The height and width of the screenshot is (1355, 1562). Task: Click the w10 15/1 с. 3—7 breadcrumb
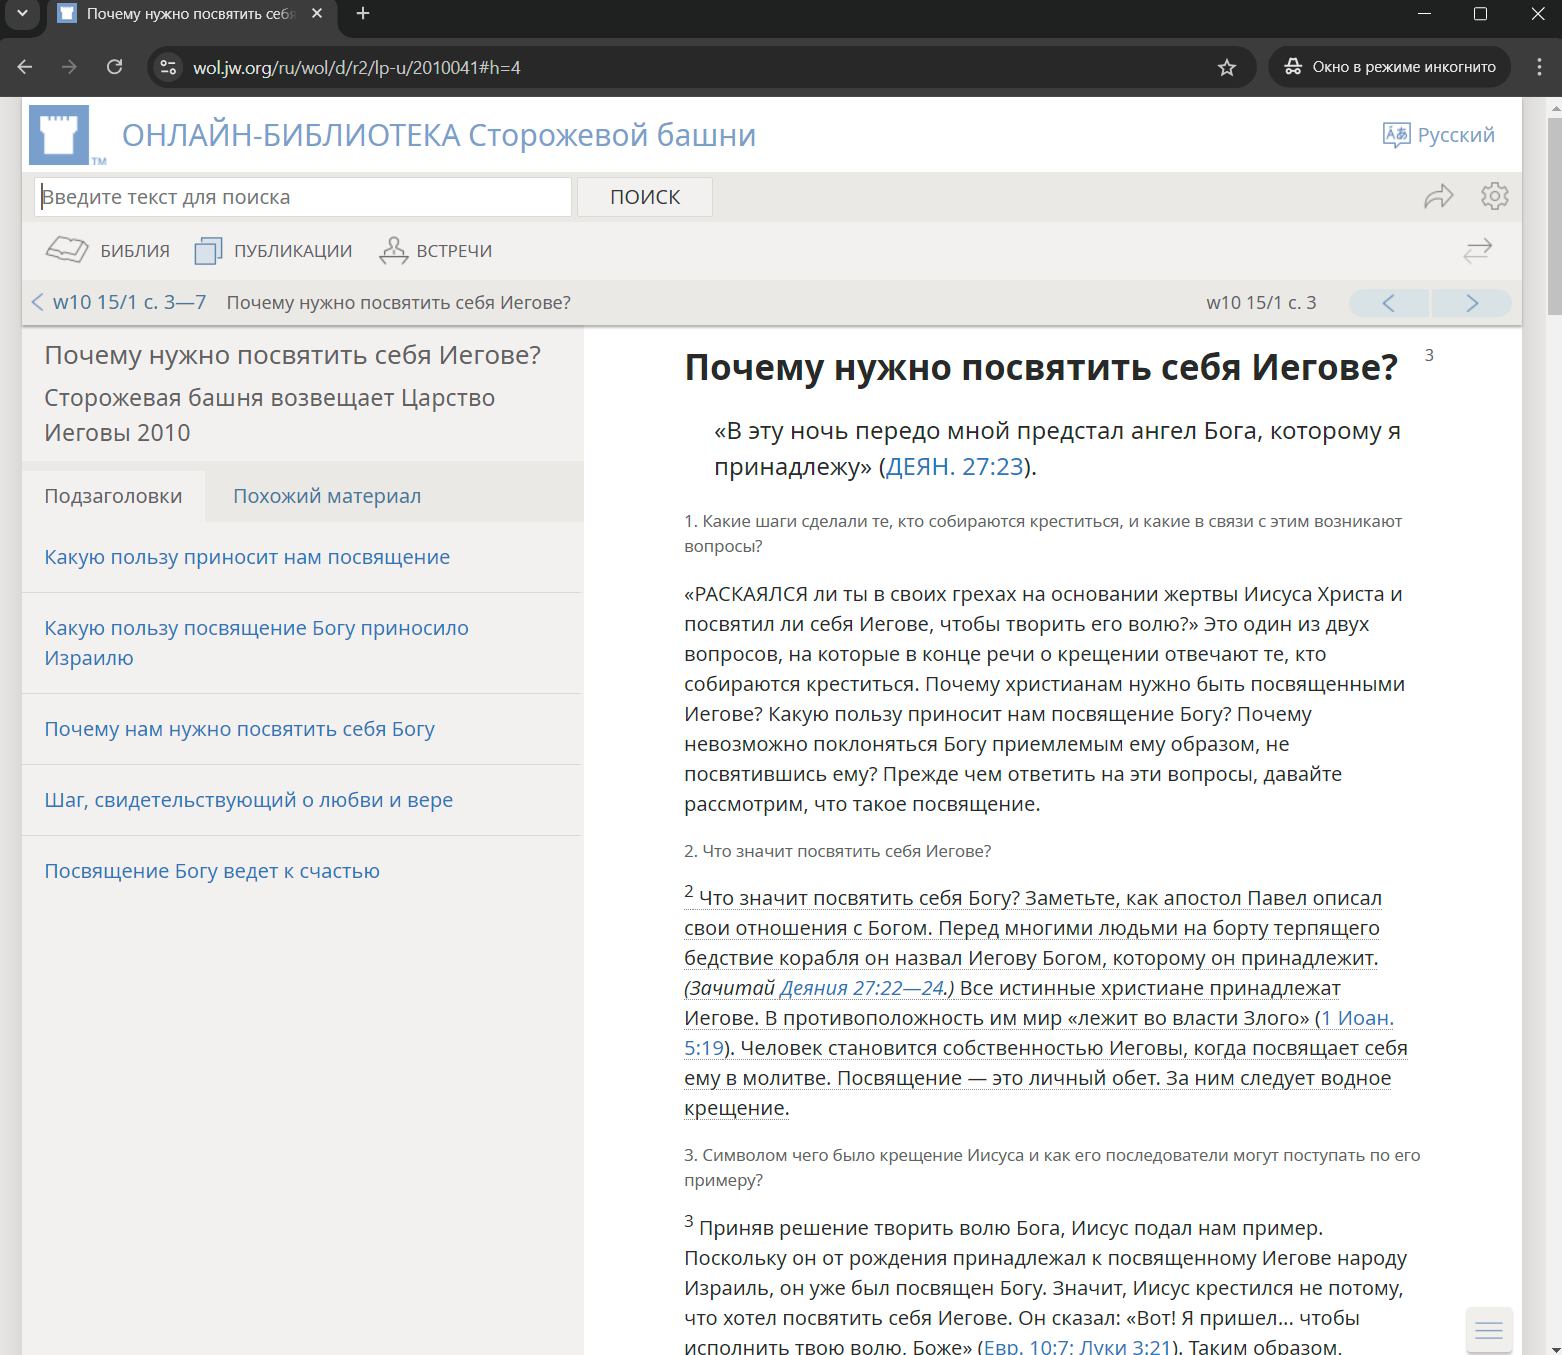coord(129,302)
